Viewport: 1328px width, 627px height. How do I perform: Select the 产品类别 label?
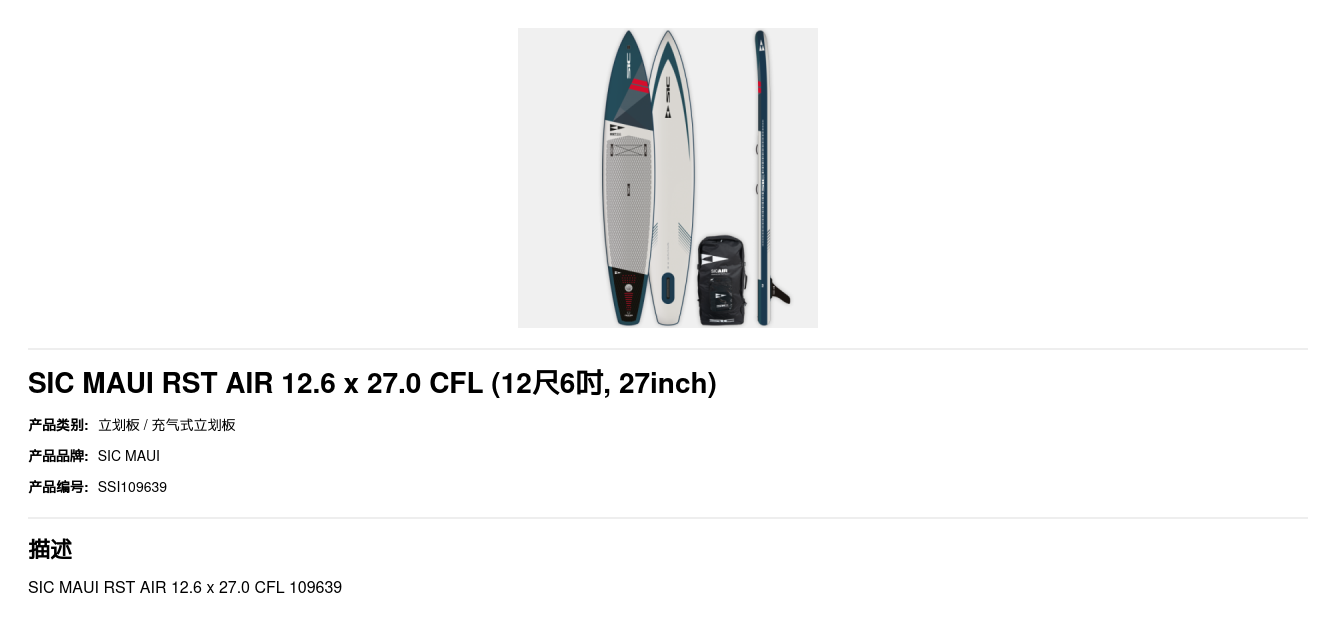pyautogui.click(x=58, y=425)
